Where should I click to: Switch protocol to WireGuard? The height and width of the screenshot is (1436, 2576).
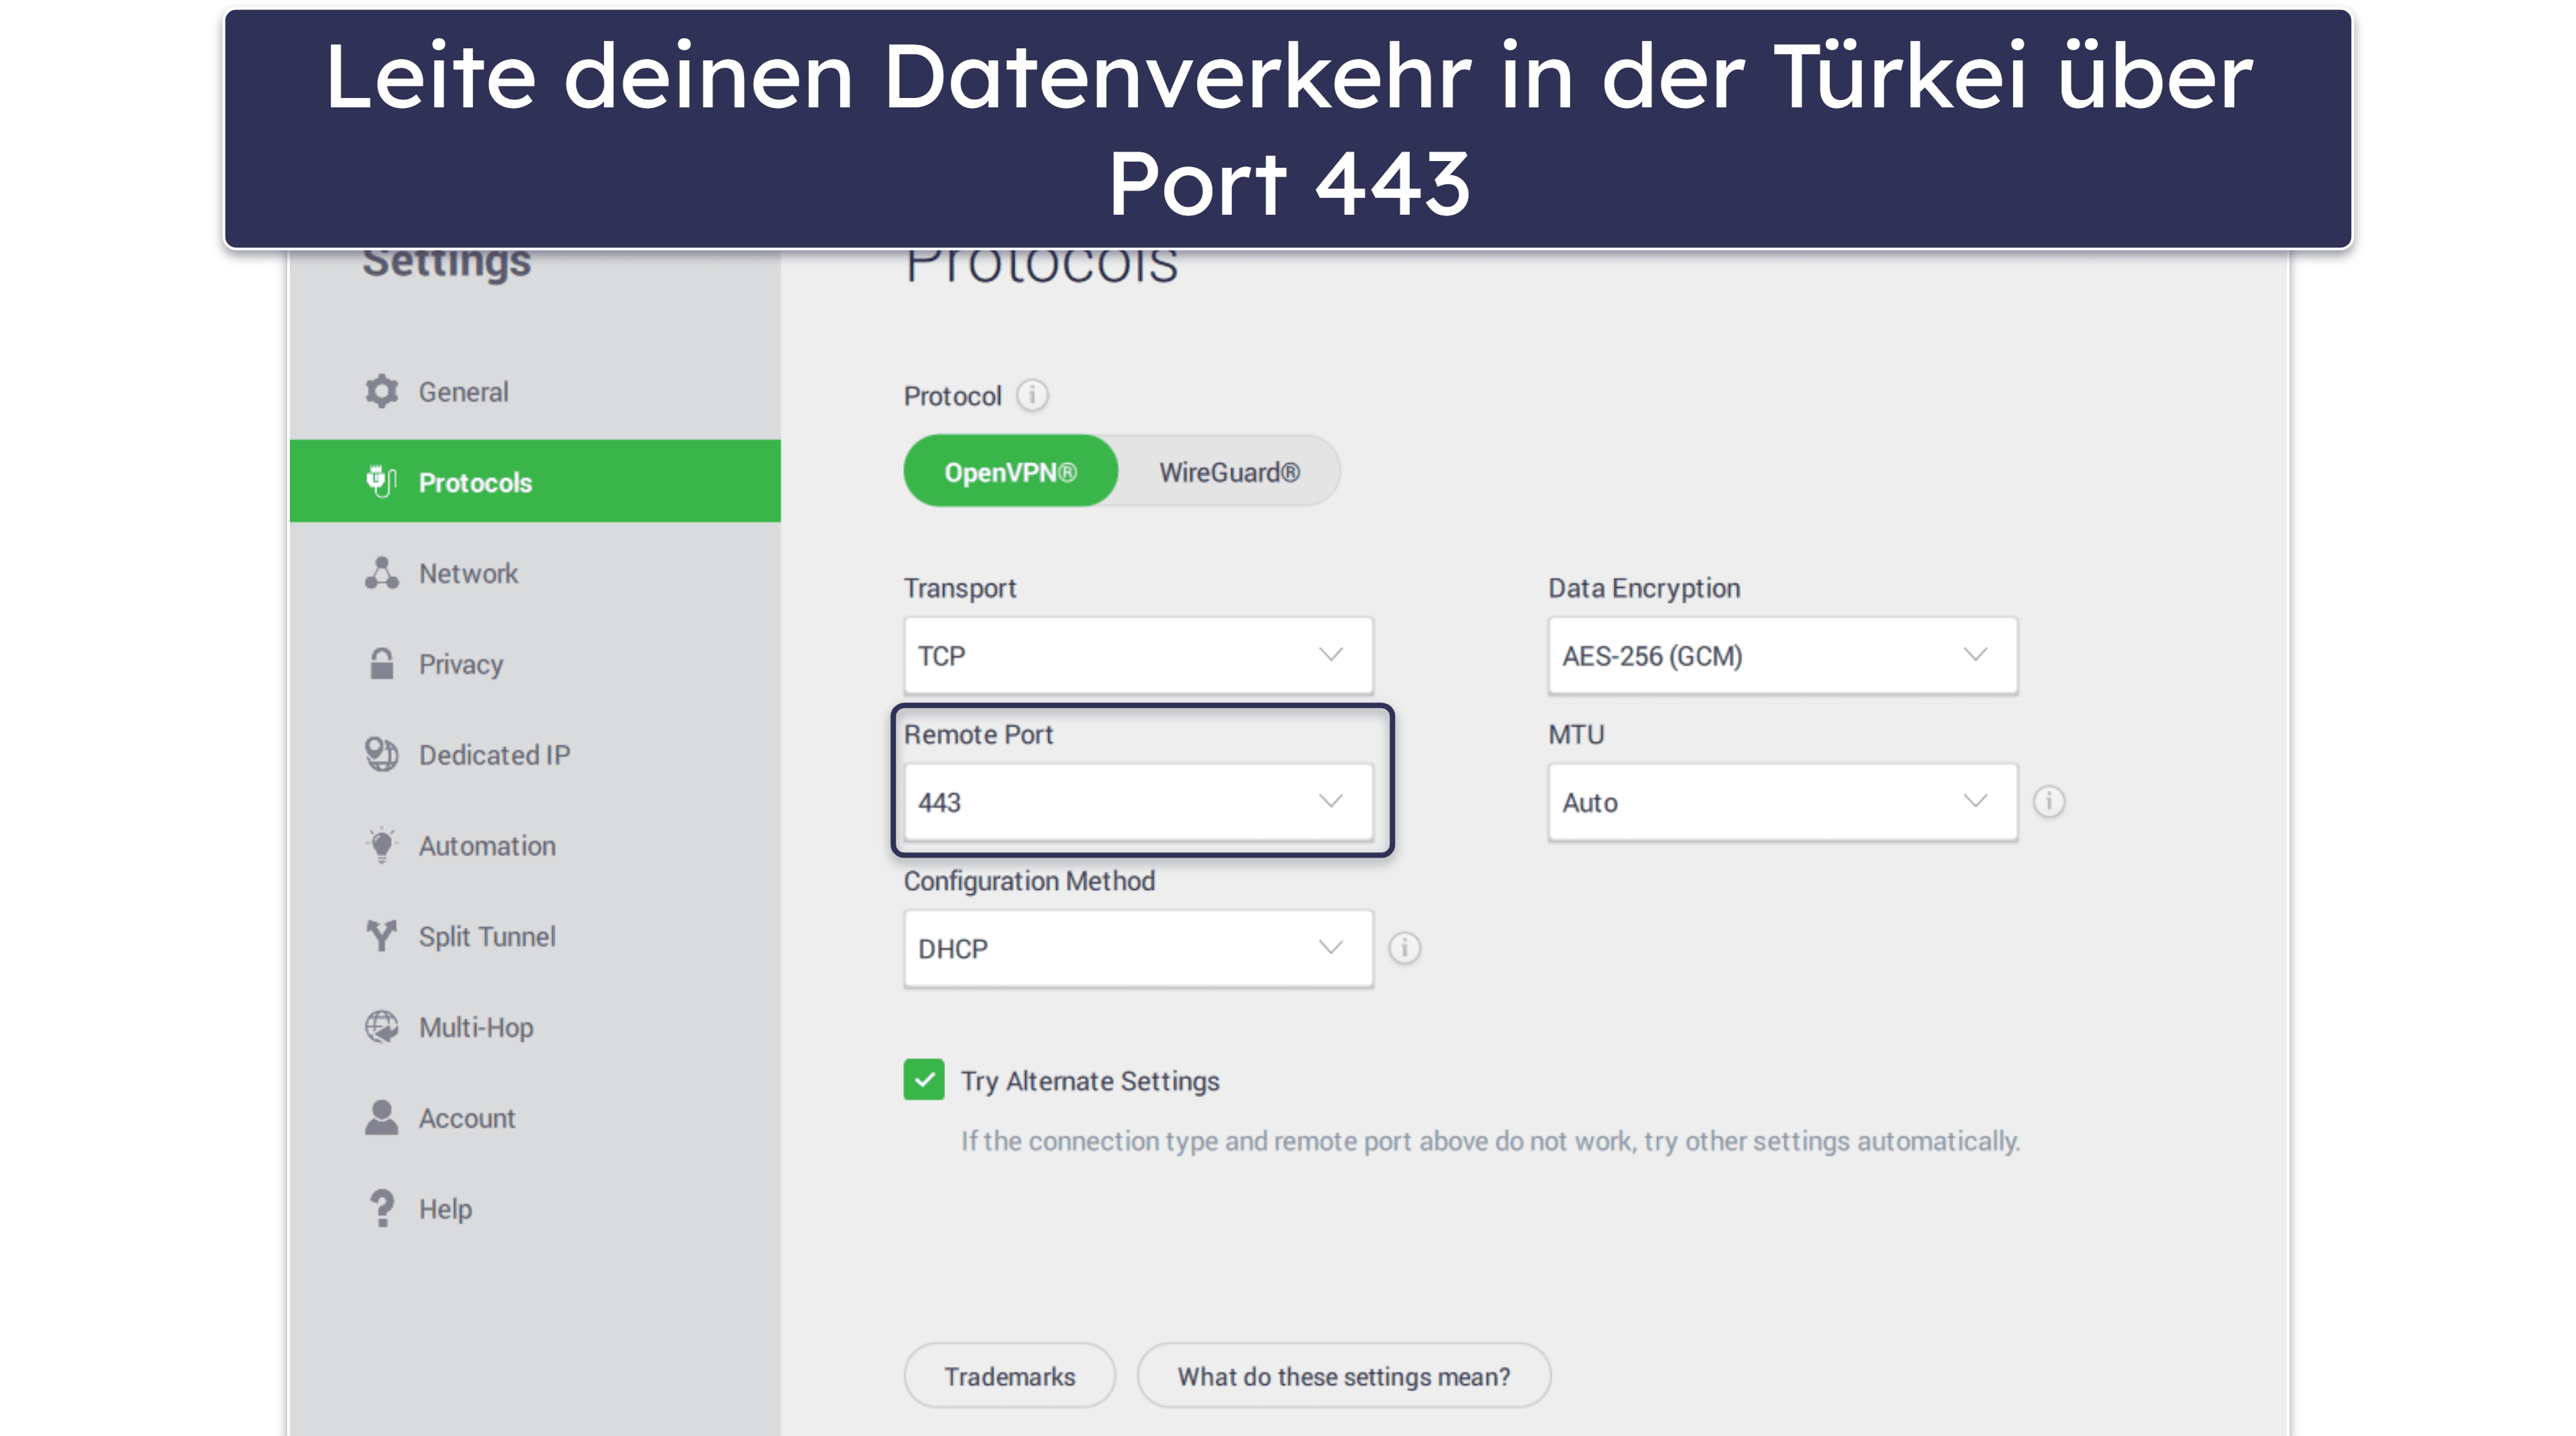[x=1229, y=471]
